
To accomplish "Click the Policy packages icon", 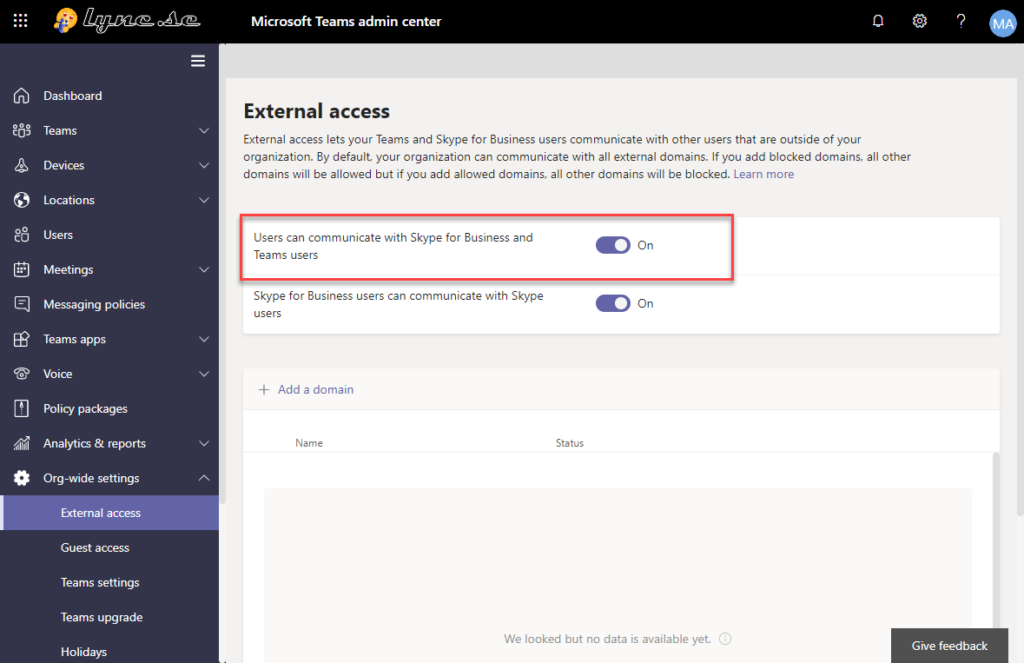I will pos(22,408).
